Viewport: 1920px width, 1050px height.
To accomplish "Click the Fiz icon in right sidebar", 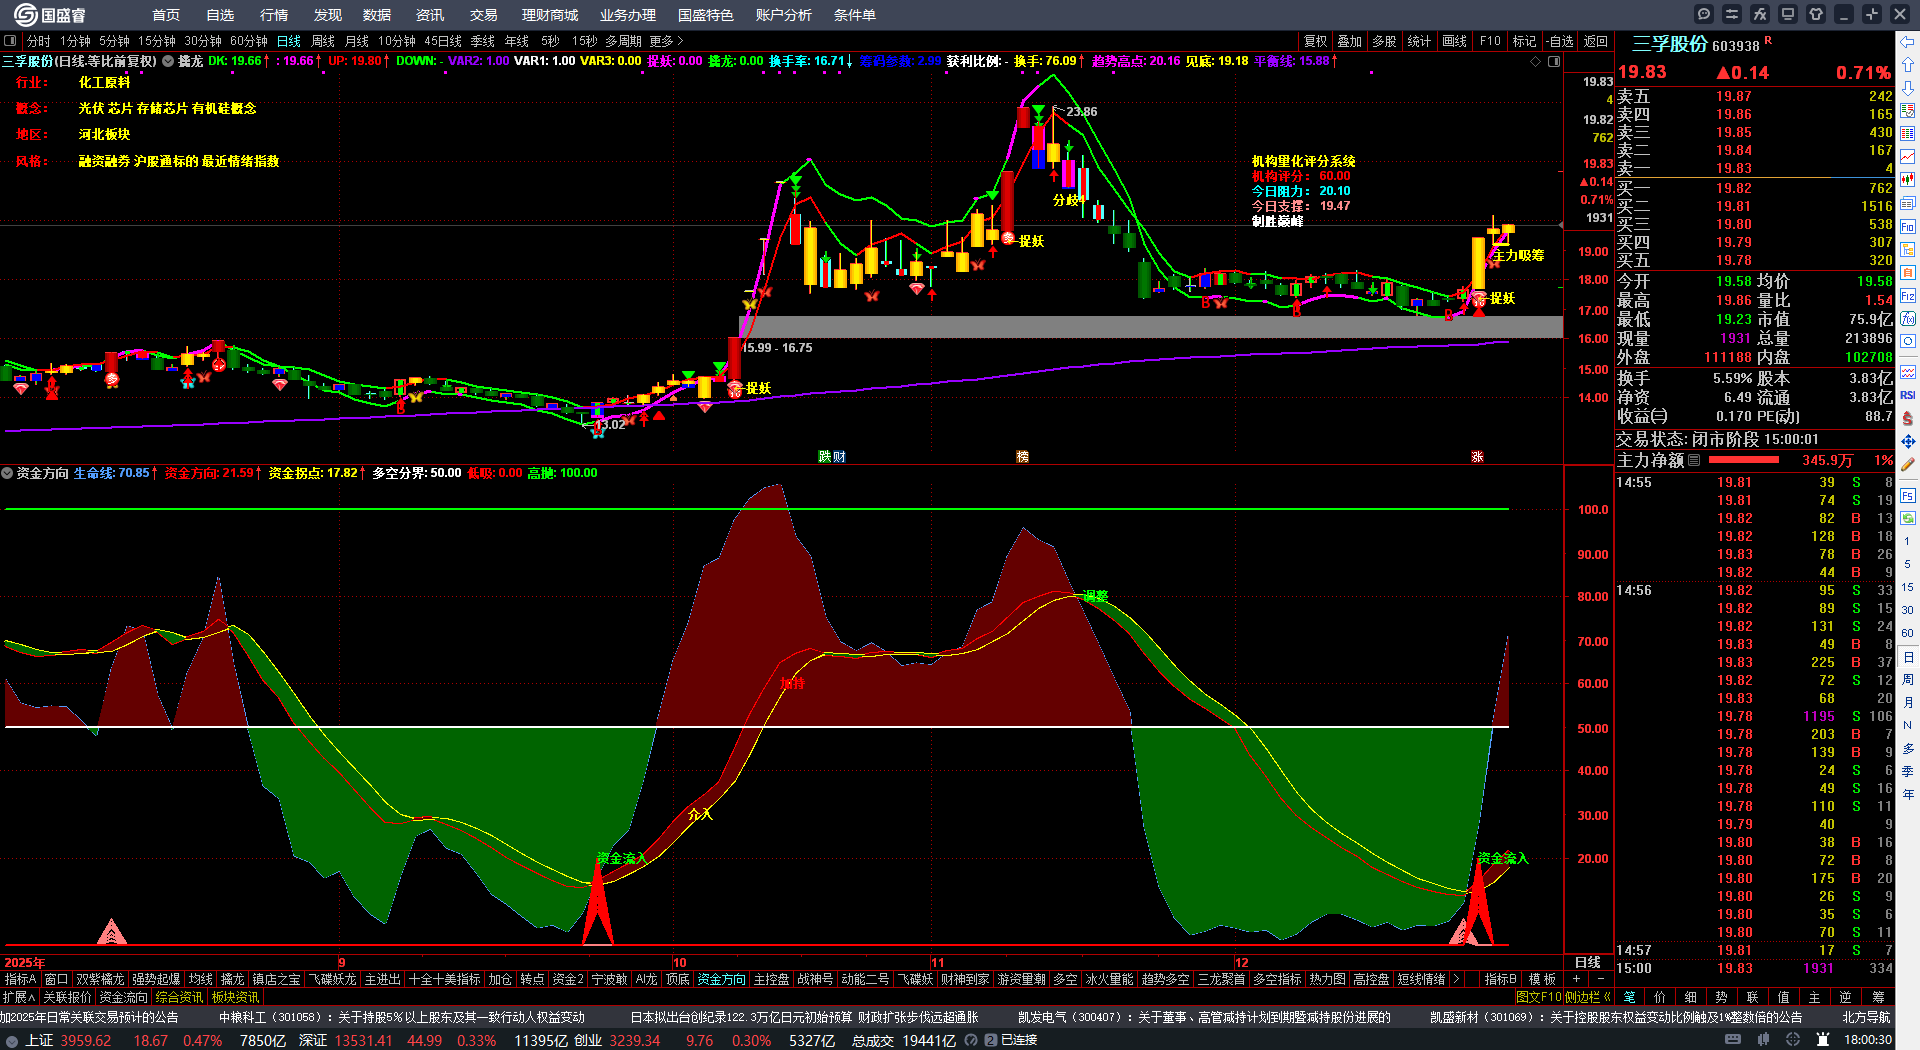I will pos(1908,296).
